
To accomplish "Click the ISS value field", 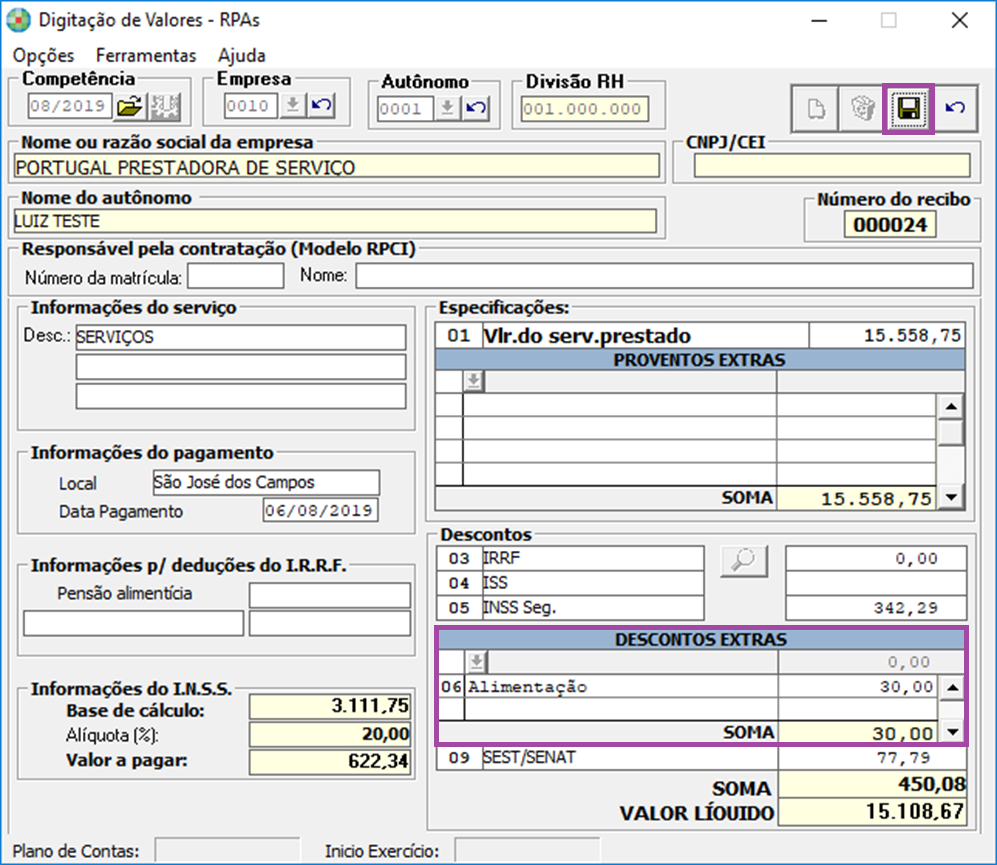I will pos(876,583).
